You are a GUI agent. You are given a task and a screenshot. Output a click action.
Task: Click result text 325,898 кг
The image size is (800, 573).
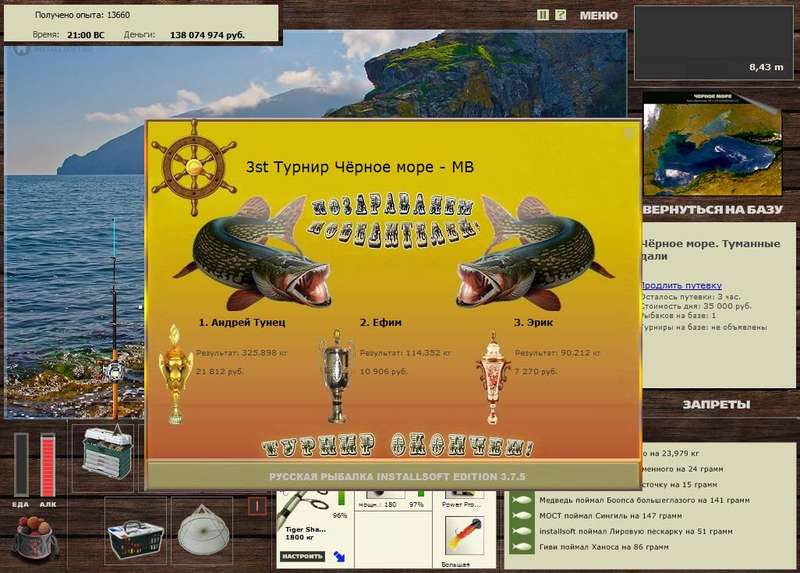(x=242, y=353)
